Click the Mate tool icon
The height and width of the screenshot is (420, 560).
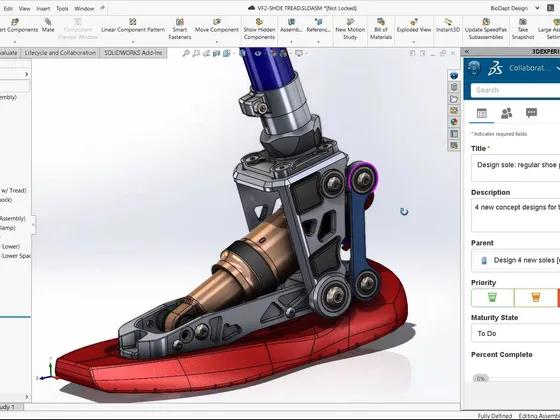point(48,22)
